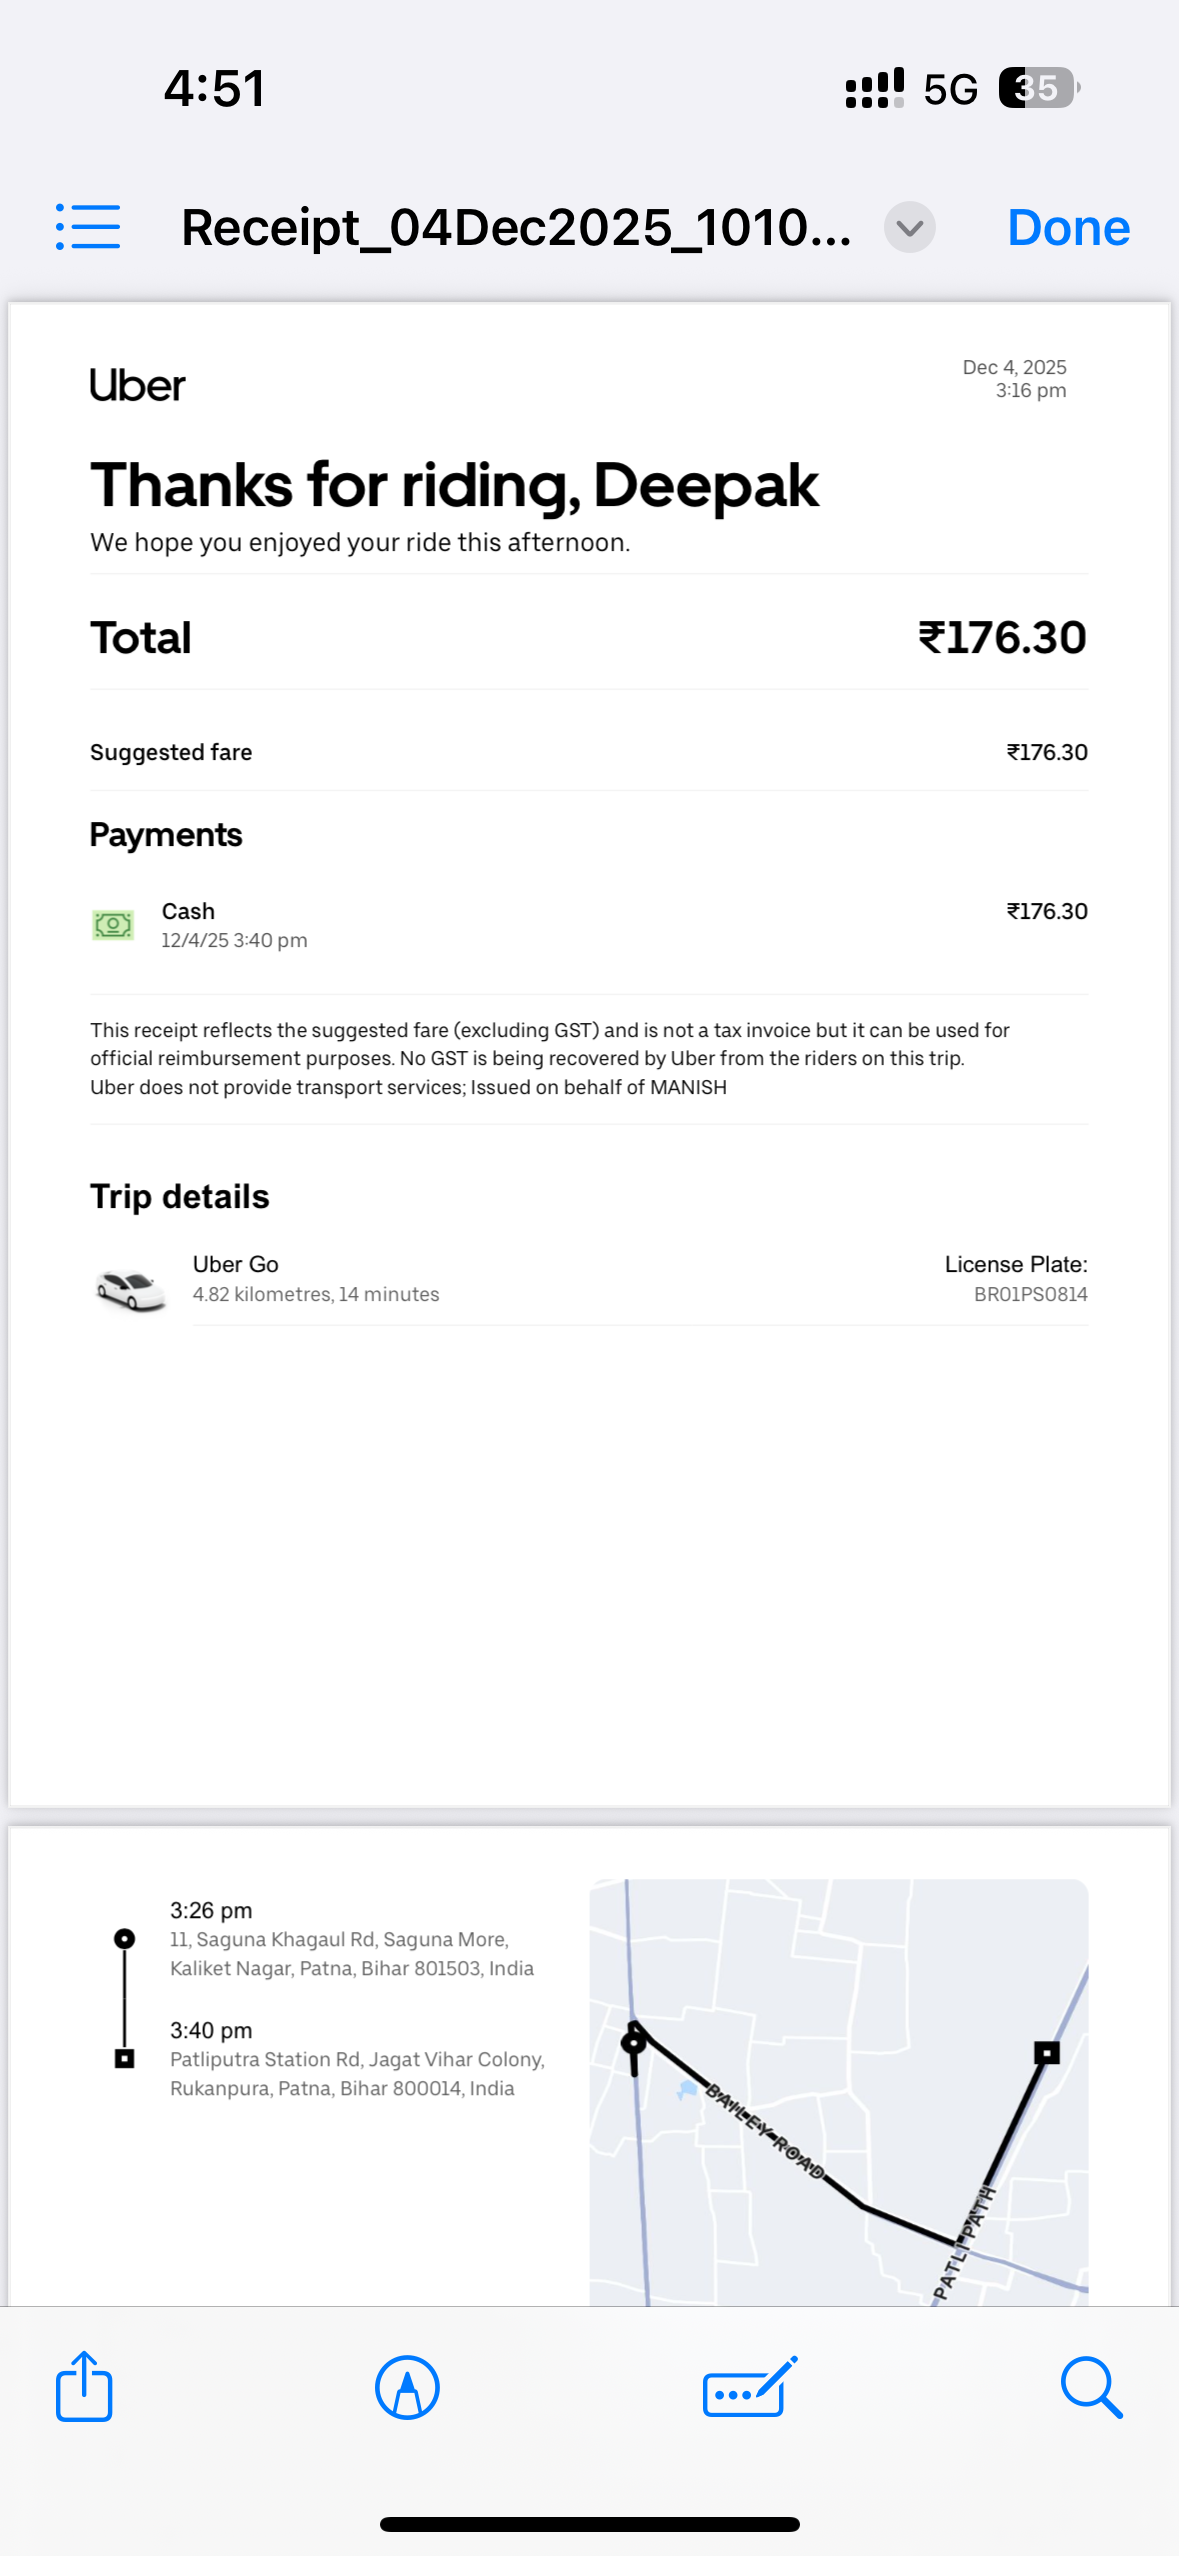Tap the drop-off square marker on map
The image size is (1179, 2556).
point(1046,2053)
